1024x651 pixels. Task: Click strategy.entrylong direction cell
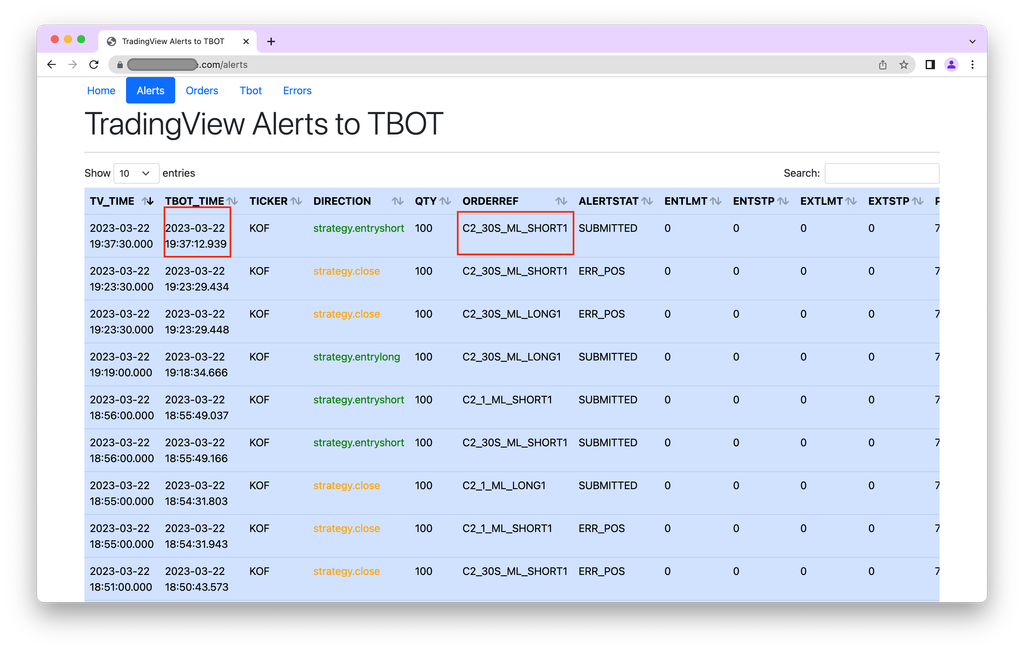click(357, 357)
